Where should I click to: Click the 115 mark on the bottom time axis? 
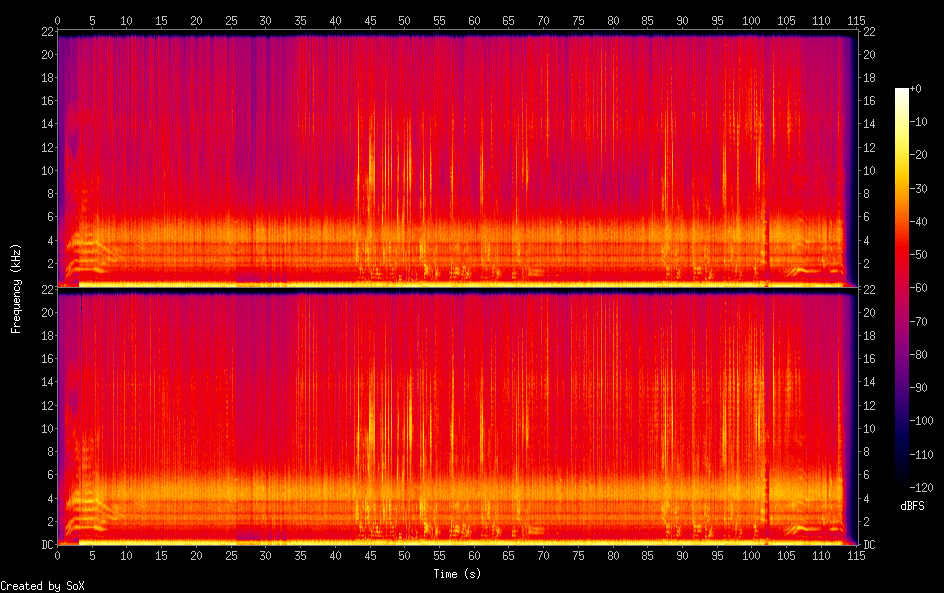point(854,555)
